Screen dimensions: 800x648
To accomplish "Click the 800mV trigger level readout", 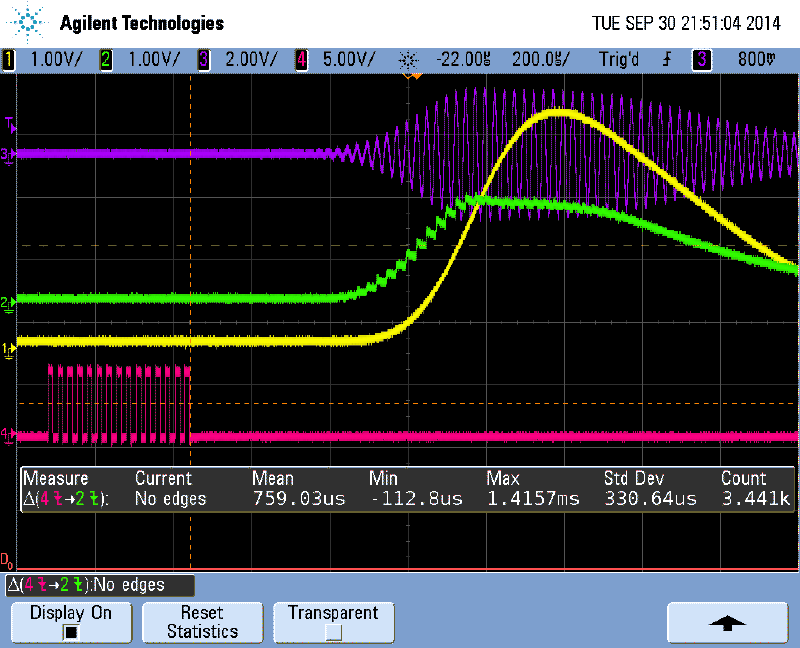I will coord(758,60).
